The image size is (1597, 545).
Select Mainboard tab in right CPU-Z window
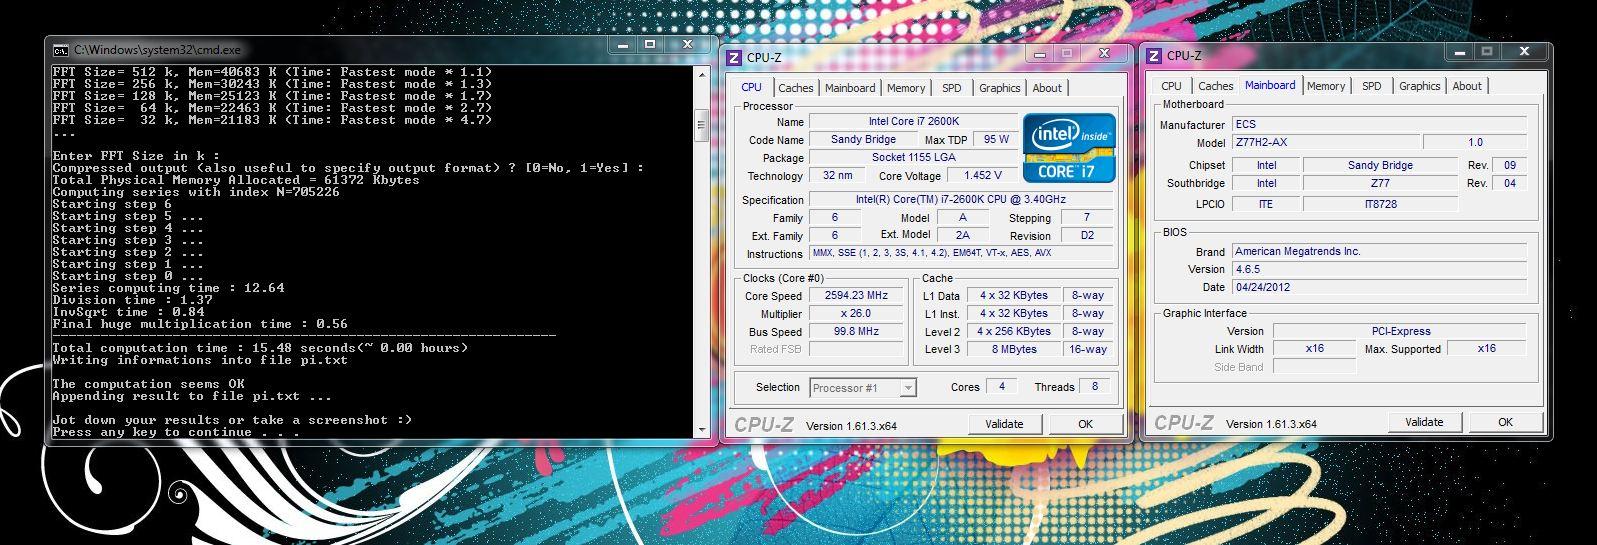click(x=1270, y=85)
